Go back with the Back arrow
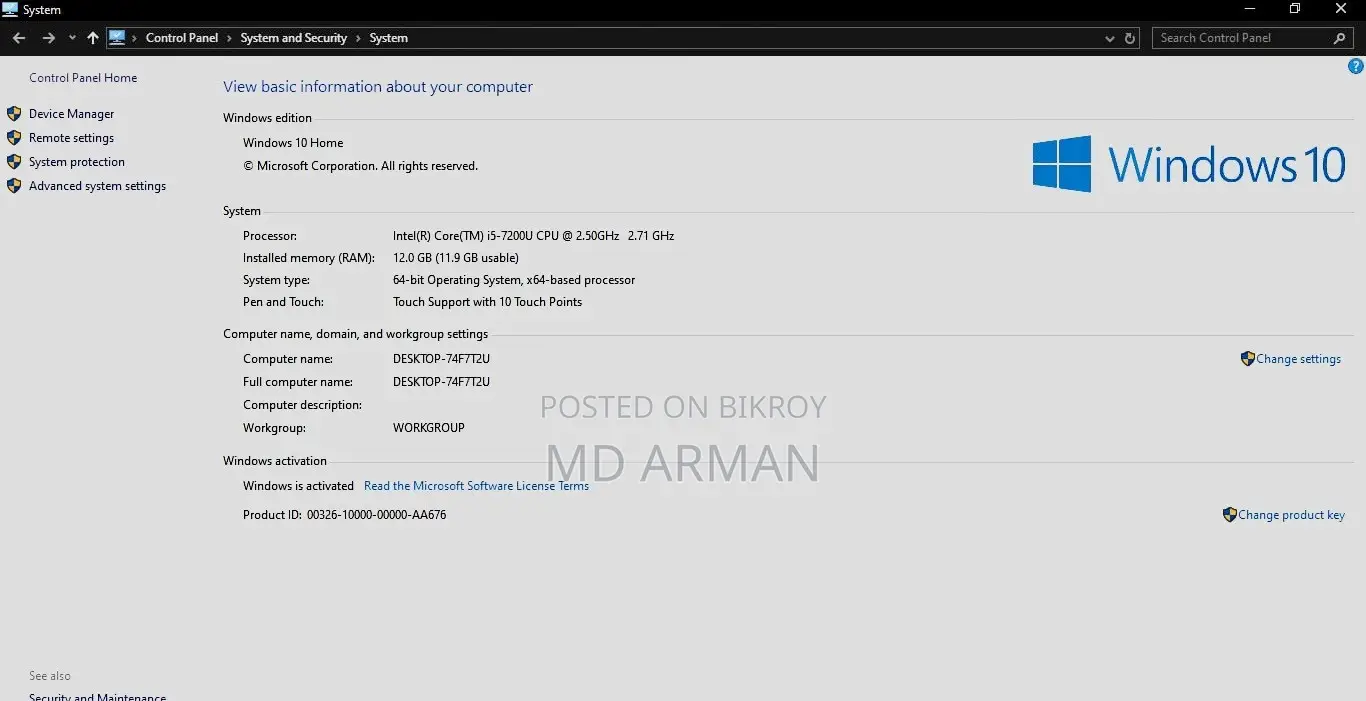1366x701 pixels. pos(19,38)
